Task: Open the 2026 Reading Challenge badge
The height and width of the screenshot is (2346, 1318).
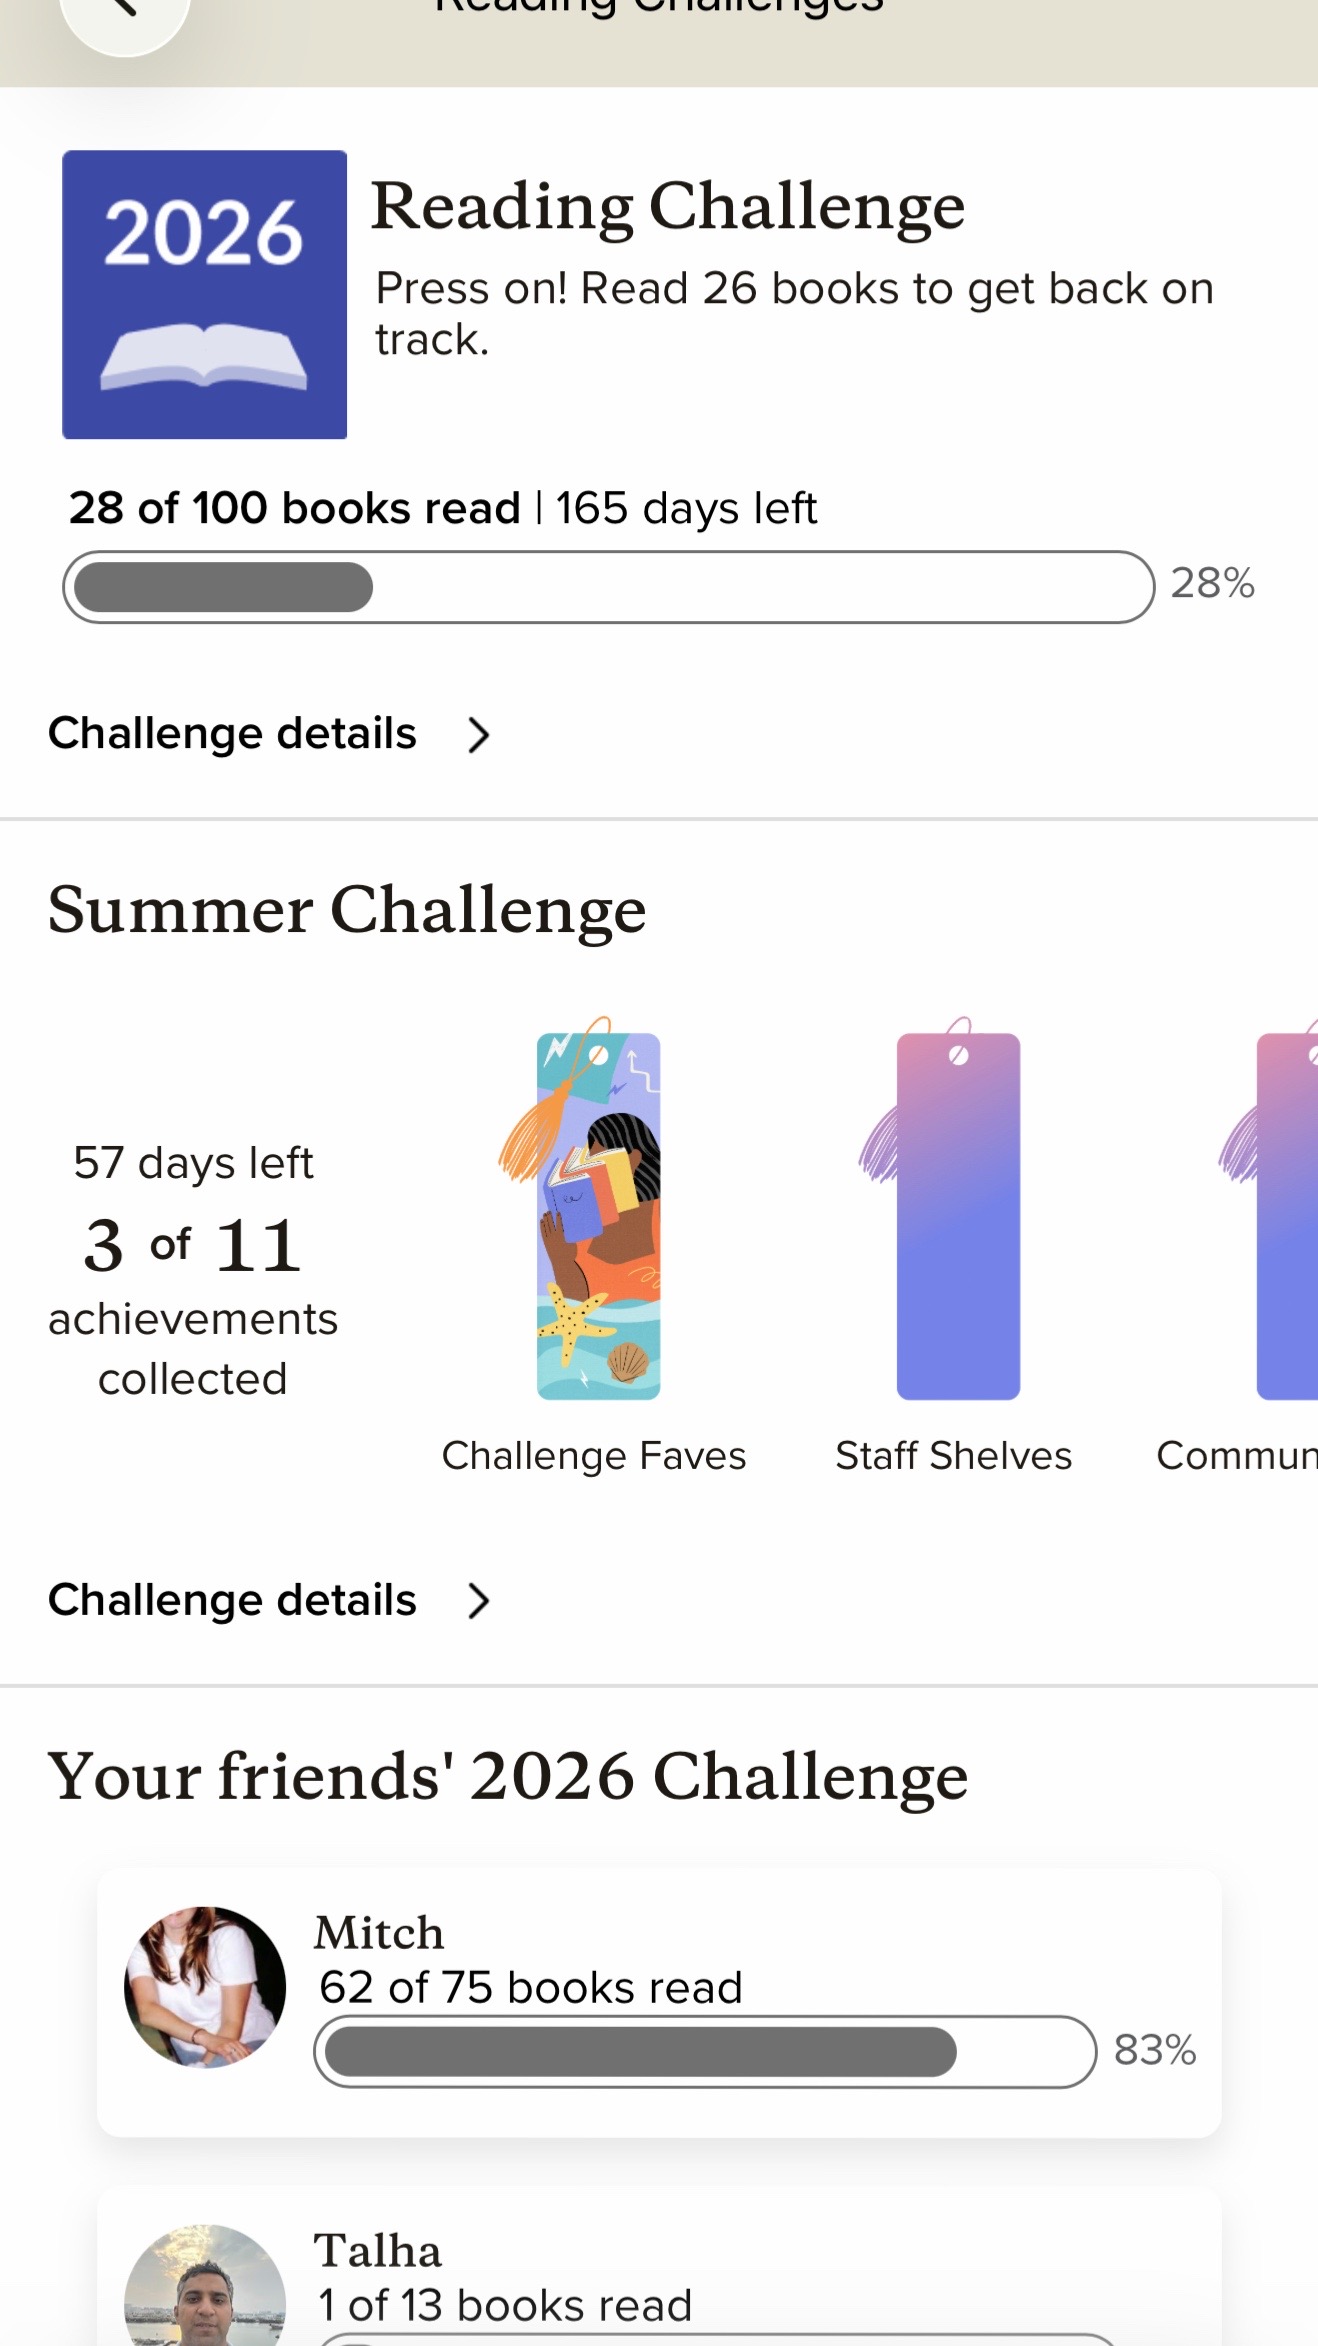Action: click(205, 294)
